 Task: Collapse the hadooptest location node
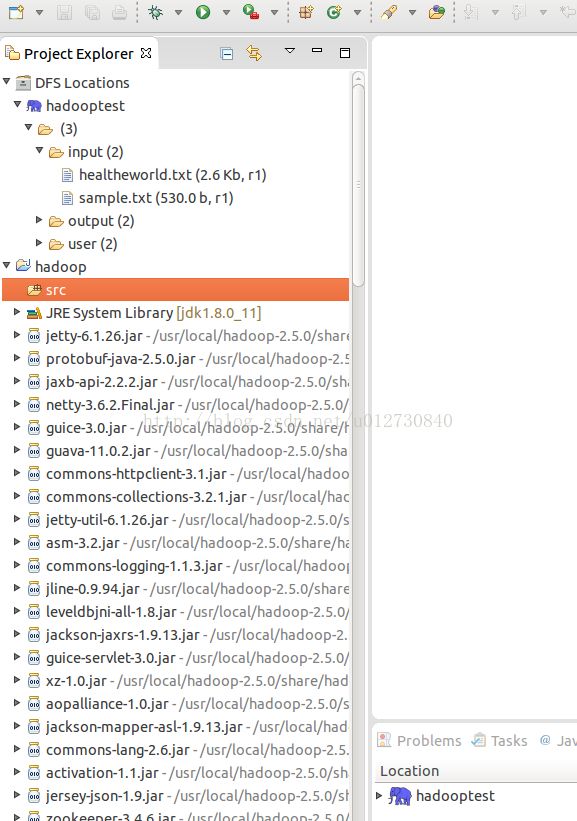(17, 104)
